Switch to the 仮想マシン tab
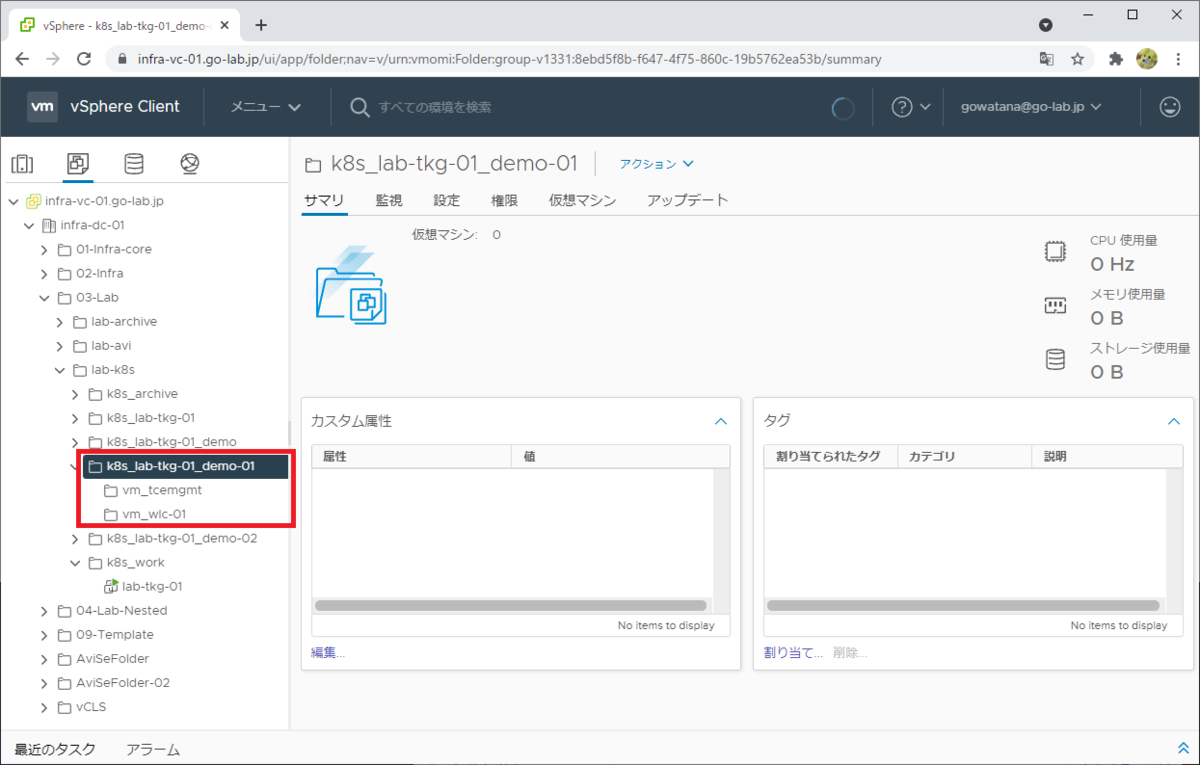1200x765 pixels. click(x=582, y=200)
